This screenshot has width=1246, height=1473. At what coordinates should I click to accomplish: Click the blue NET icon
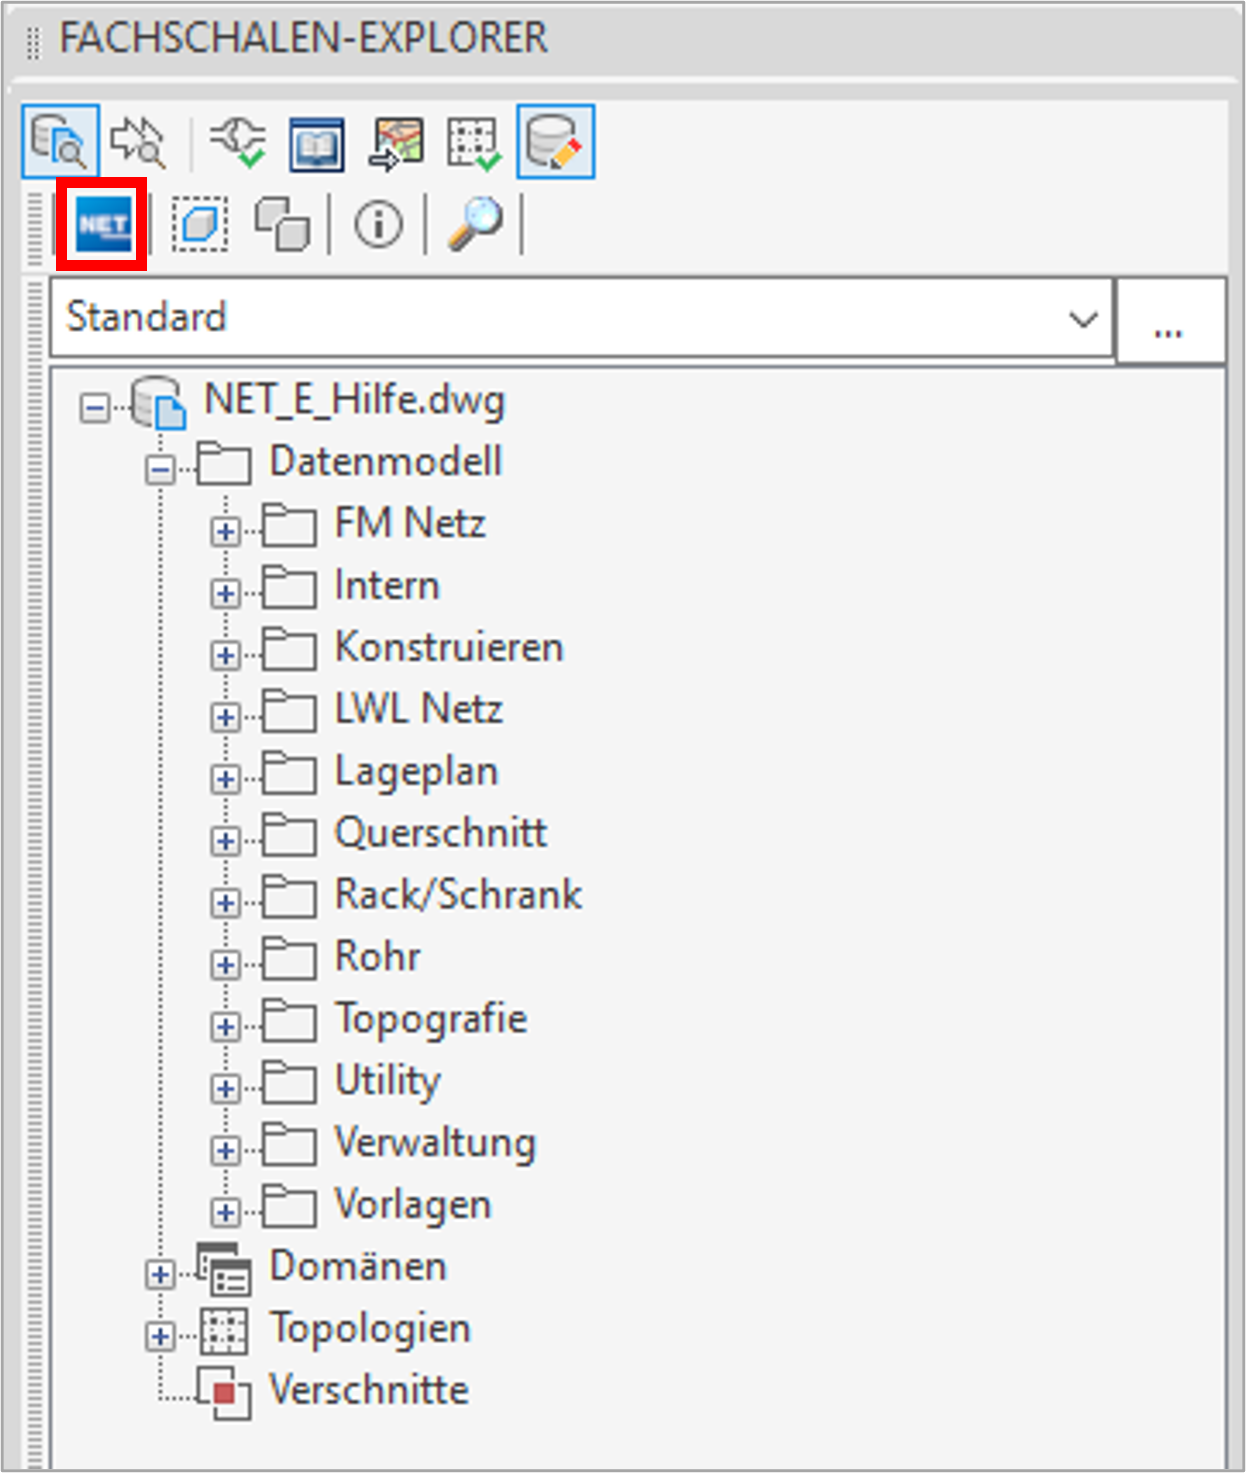(104, 224)
